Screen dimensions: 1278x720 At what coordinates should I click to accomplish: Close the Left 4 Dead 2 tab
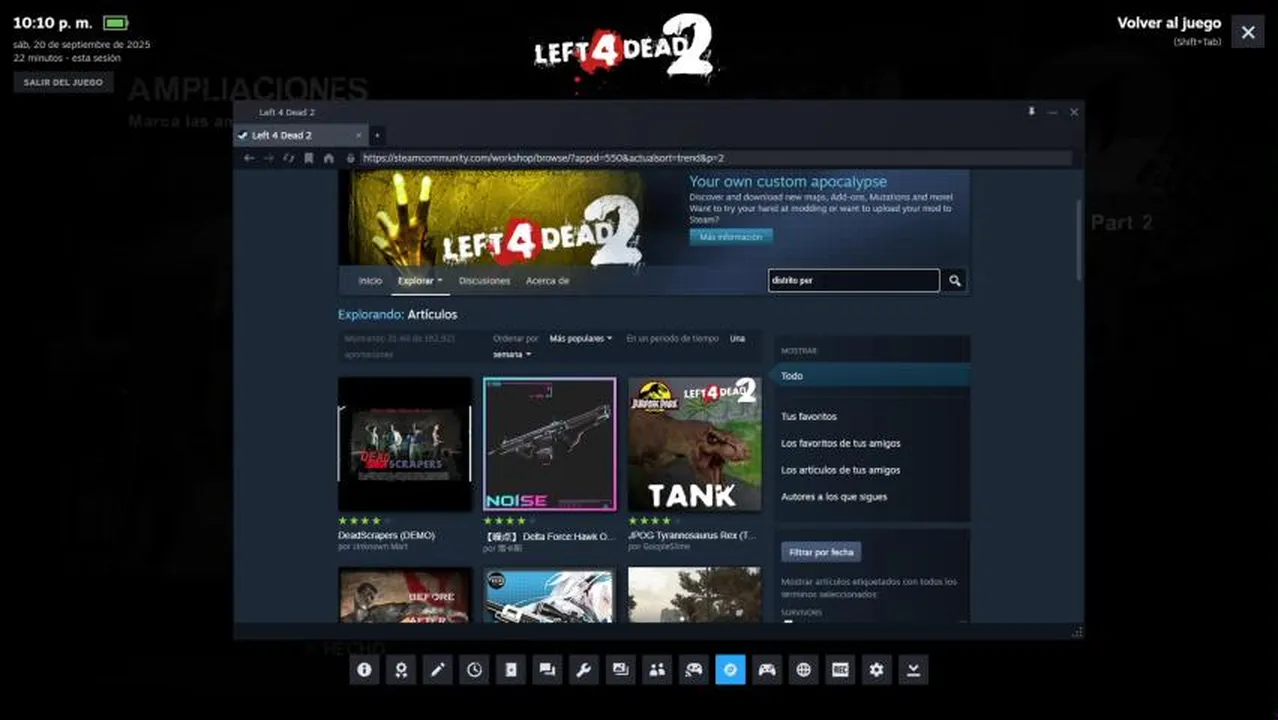click(x=359, y=135)
